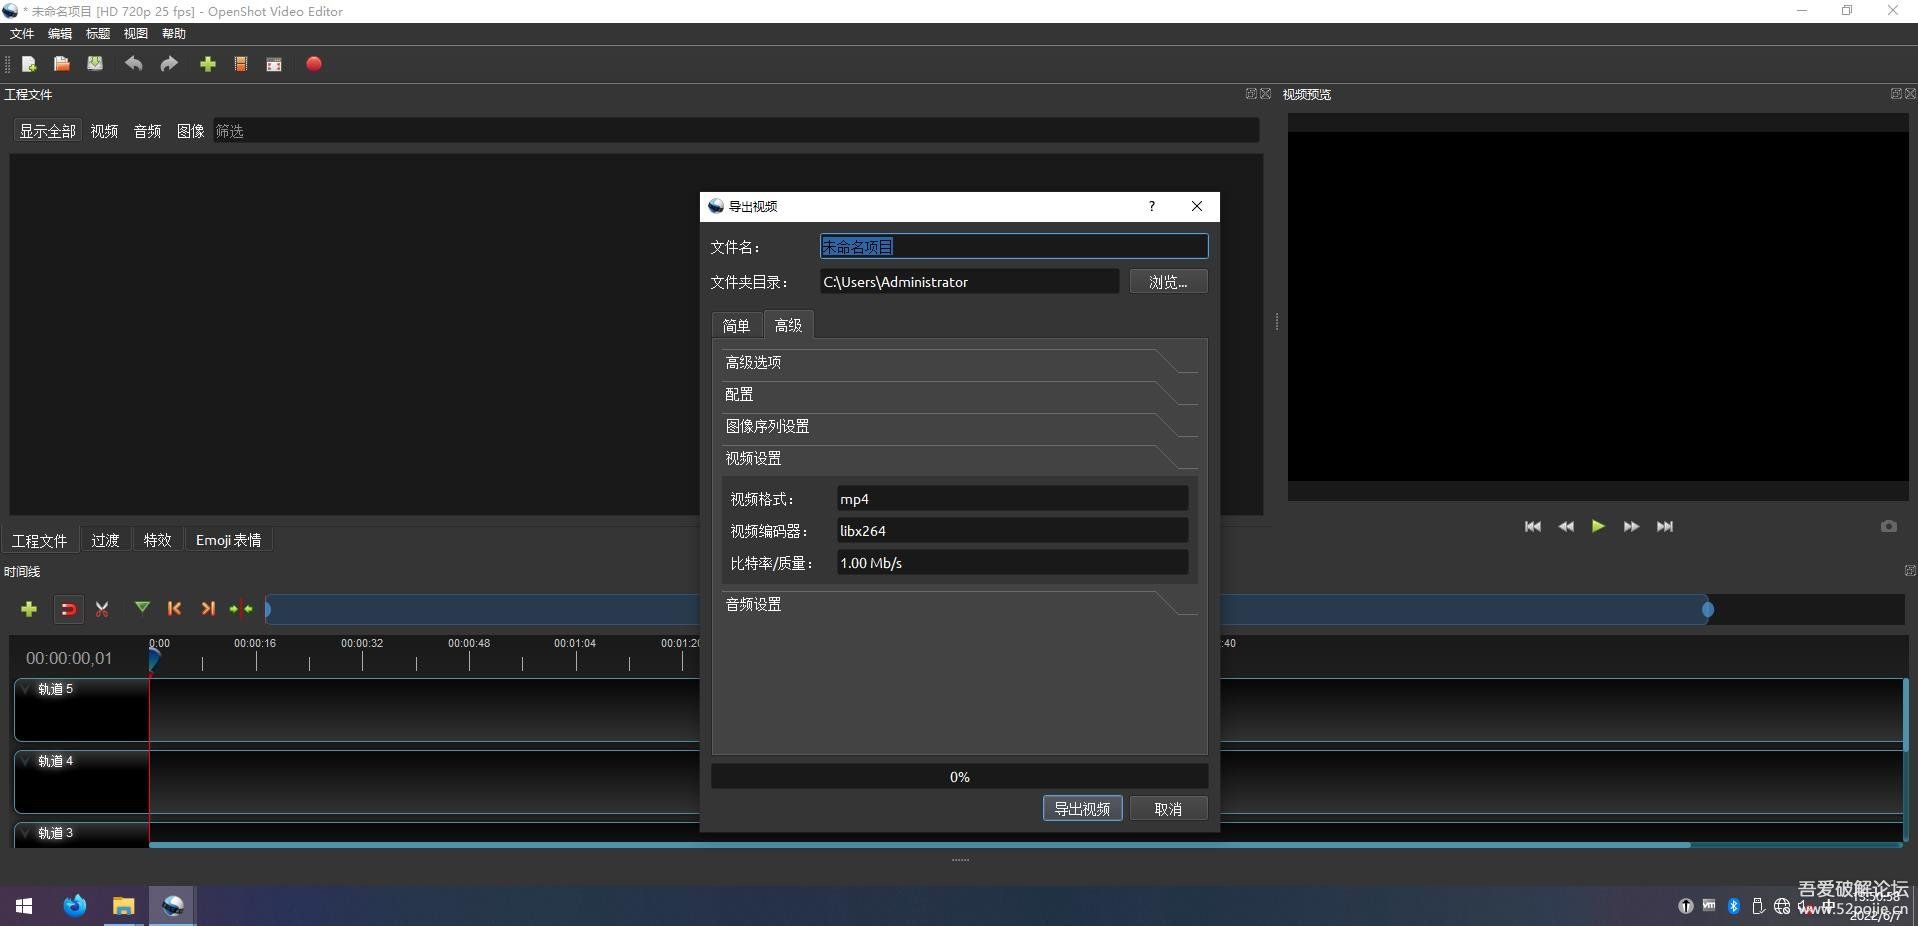Open the 标题 menu
This screenshot has width=1918, height=926.
coord(98,34)
